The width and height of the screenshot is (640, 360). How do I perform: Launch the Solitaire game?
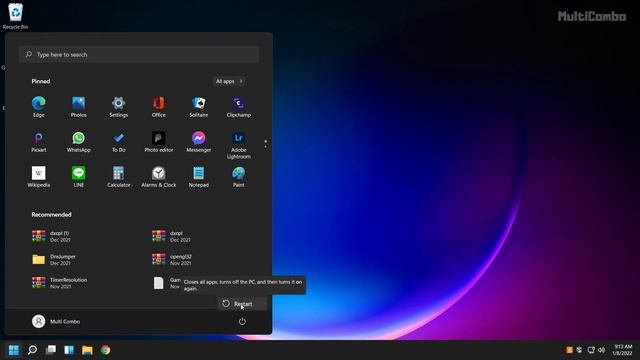click(199, 107)
